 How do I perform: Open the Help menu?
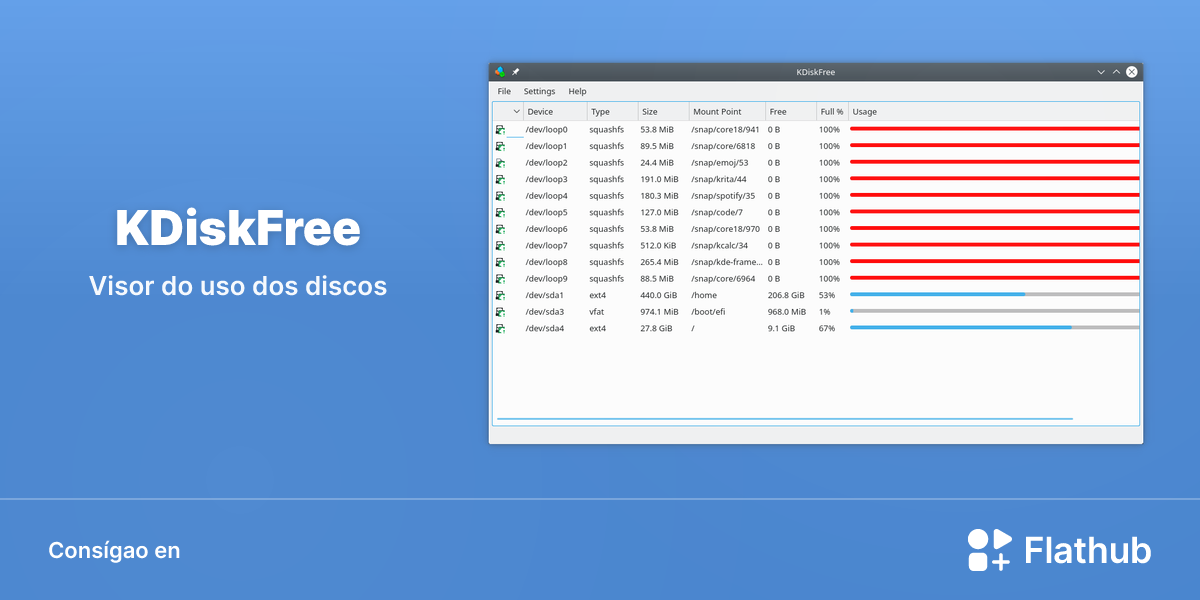[x=577, y=91]
